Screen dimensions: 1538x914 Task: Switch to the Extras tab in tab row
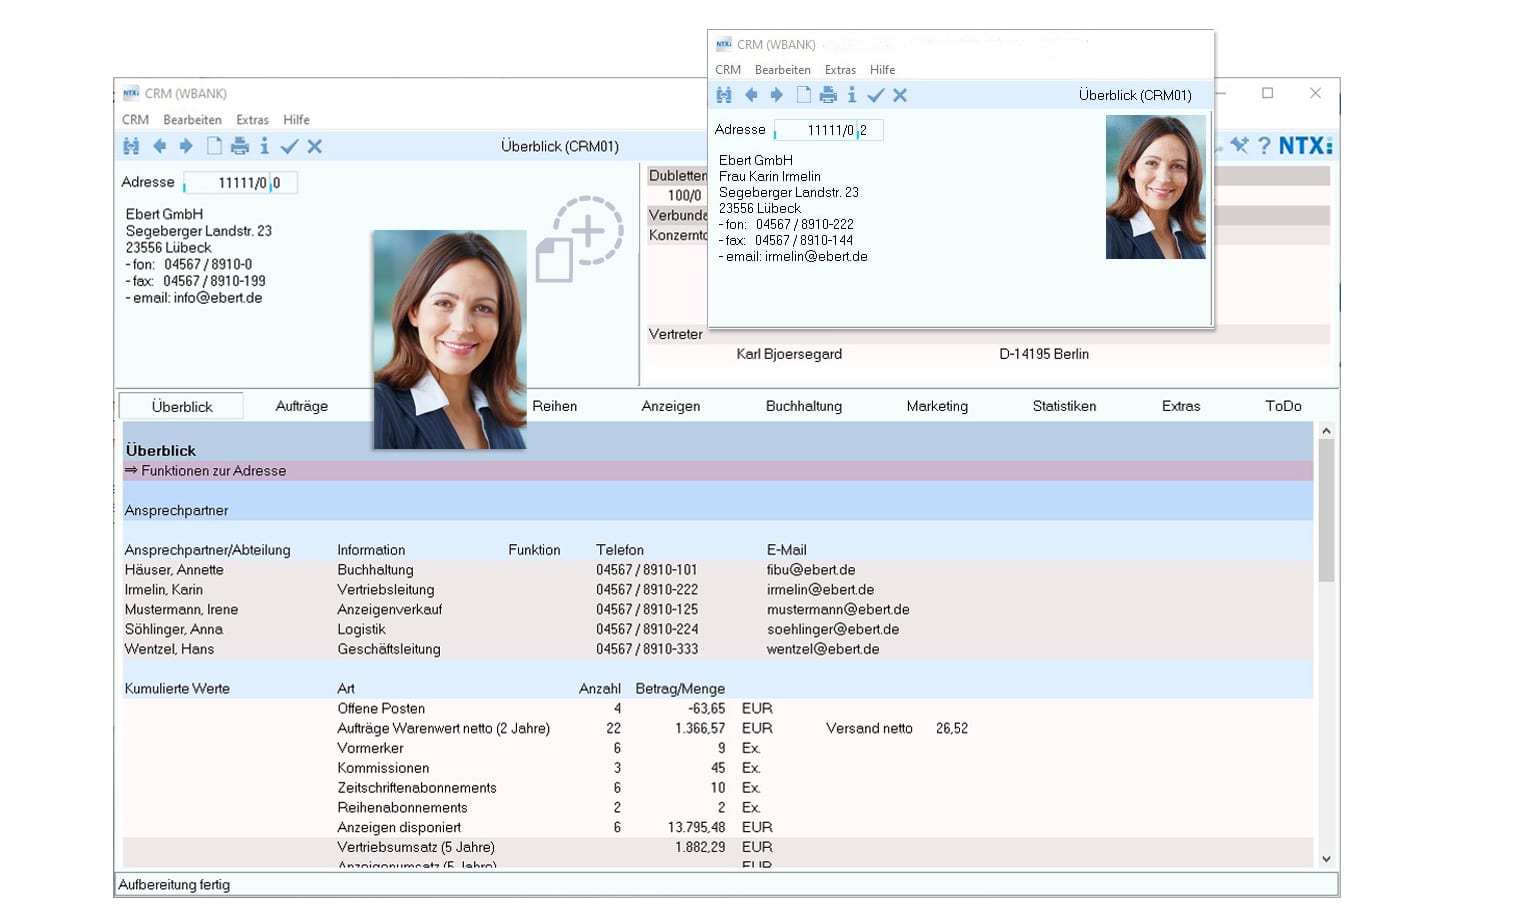pyautogui.click(x=1181, y=406)
